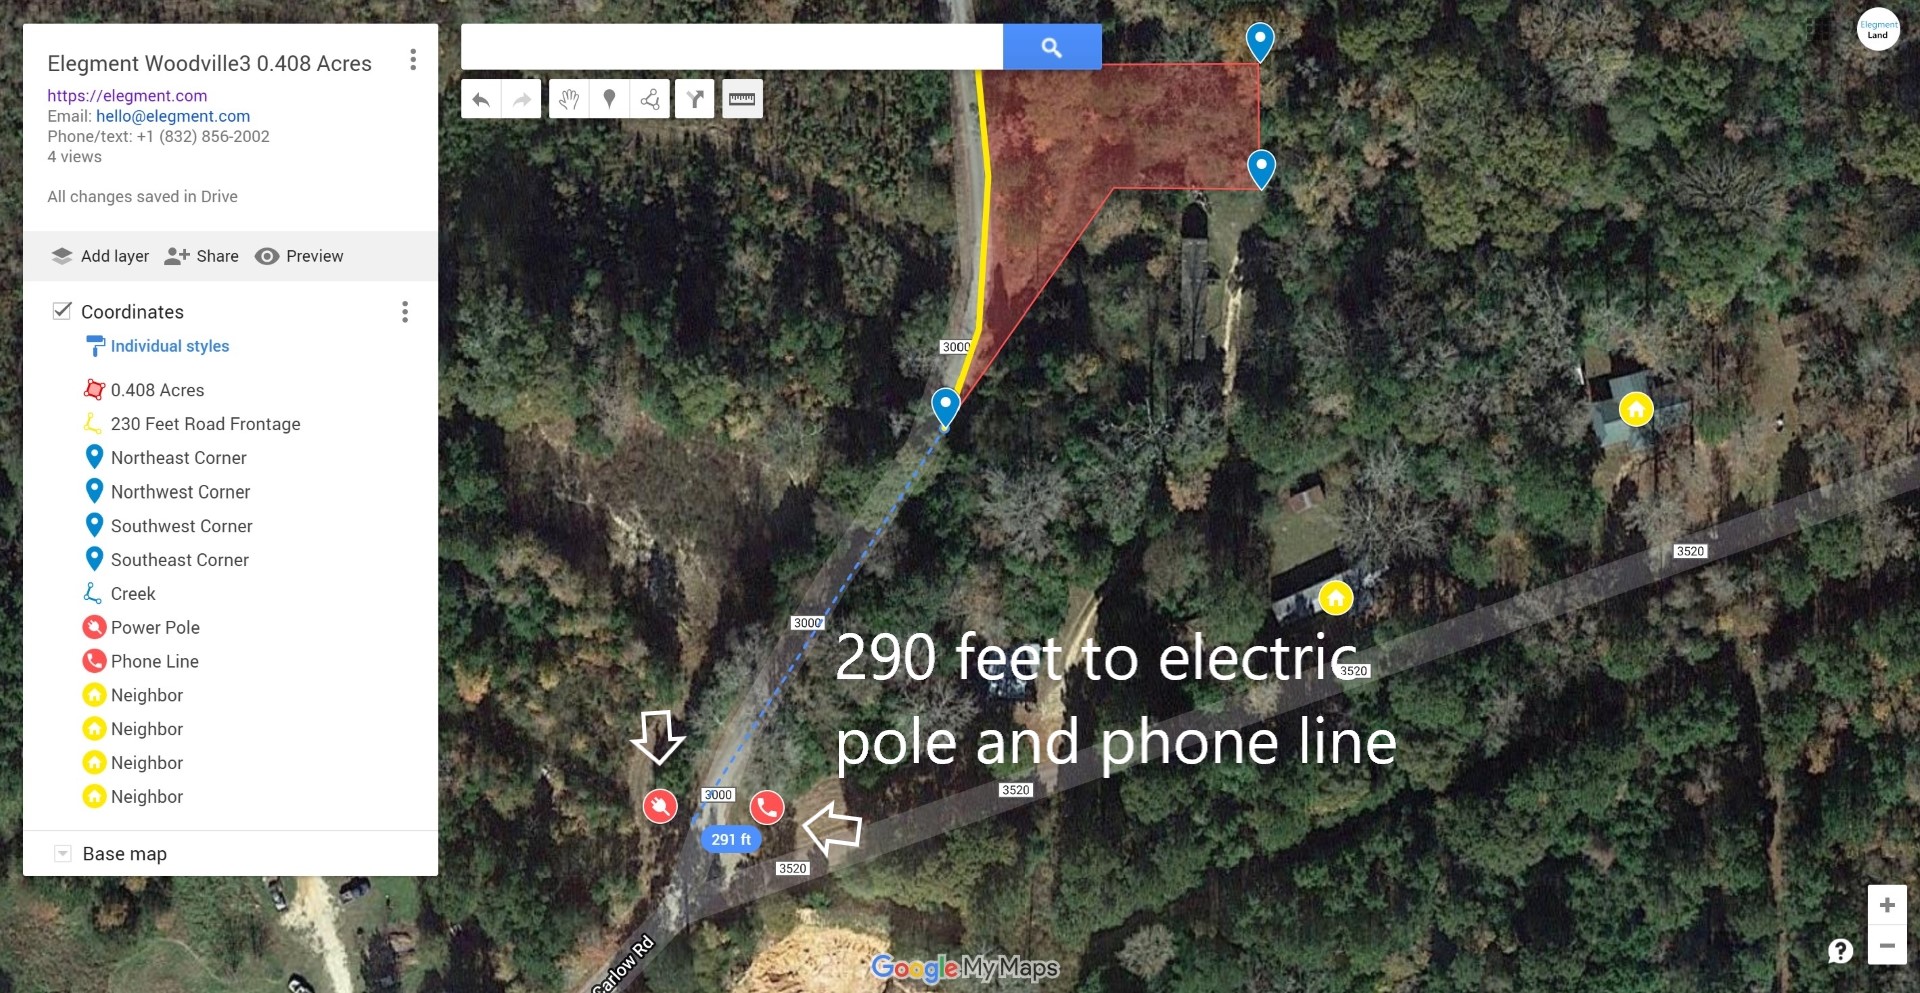Toggle the Coordinates layer checkbox

[62, 311]
